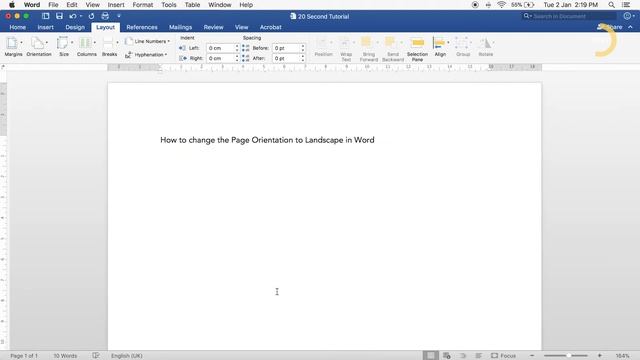
Task: Switch to the View ribbon tab
Action: 241,27
